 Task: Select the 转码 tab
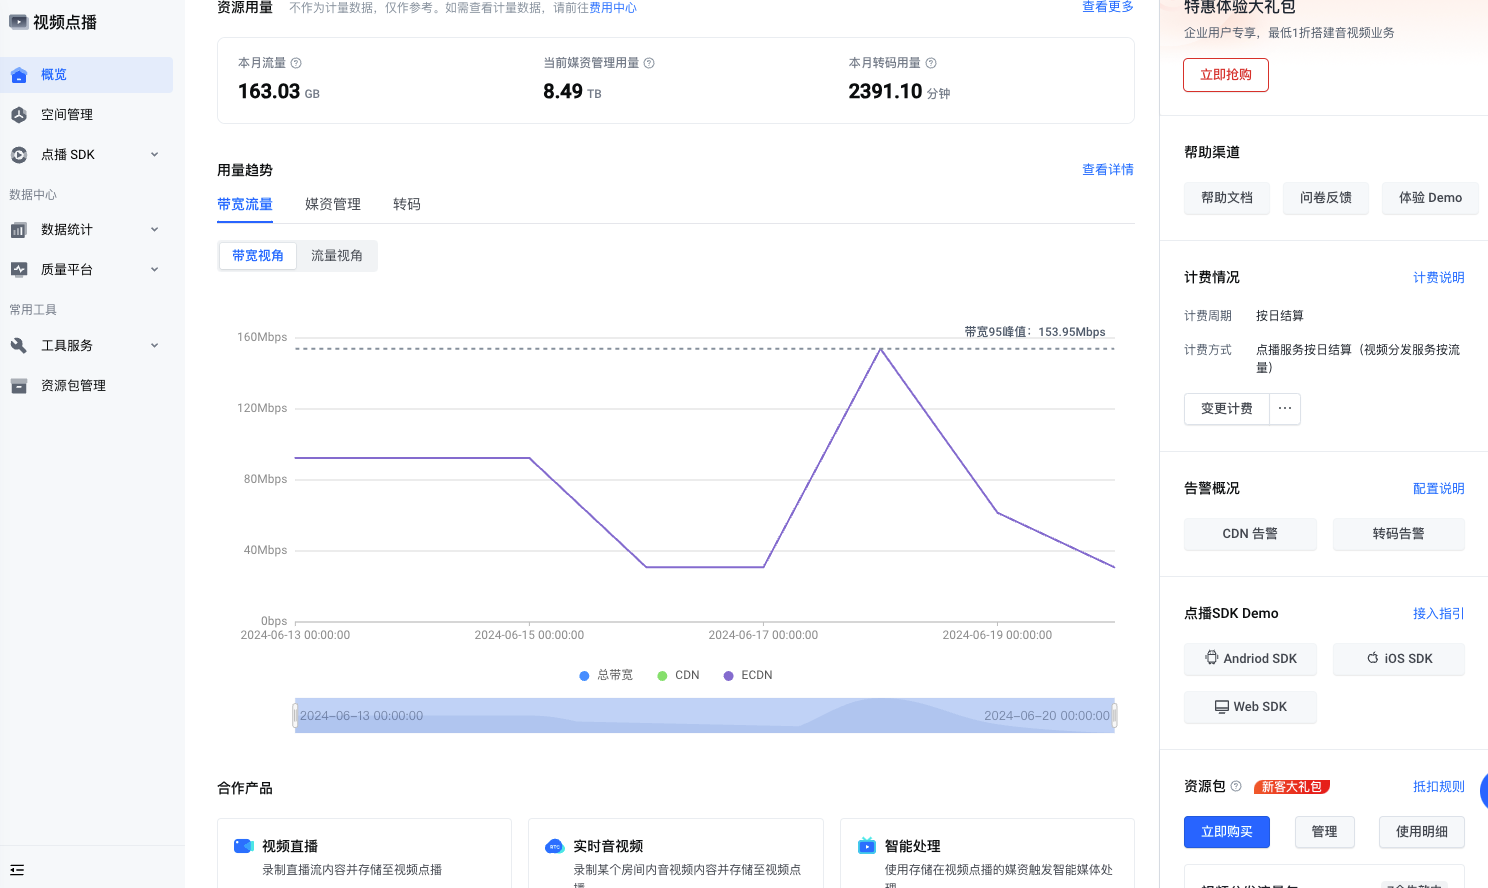pos(407,204)
